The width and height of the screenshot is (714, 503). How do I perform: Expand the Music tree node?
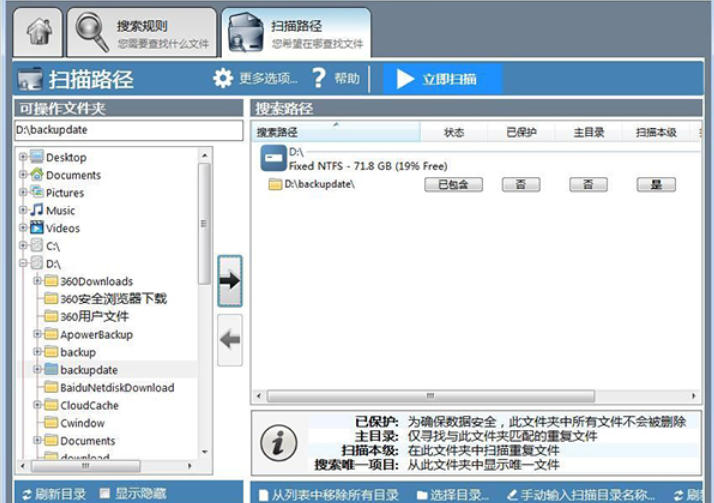pyautogui.click(x=23, y=210)
